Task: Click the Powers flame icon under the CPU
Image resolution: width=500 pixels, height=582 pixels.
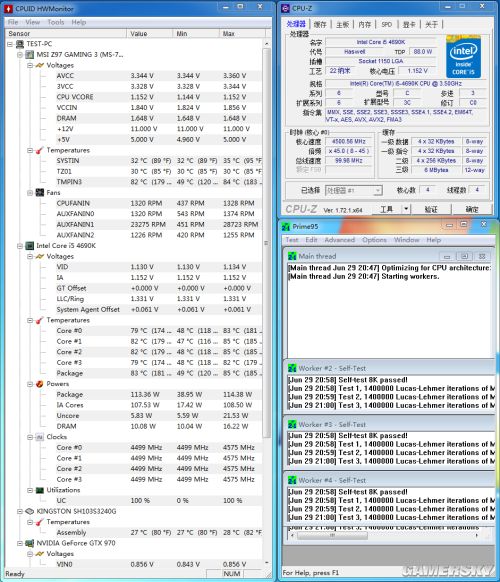Action: coord(40,384)
